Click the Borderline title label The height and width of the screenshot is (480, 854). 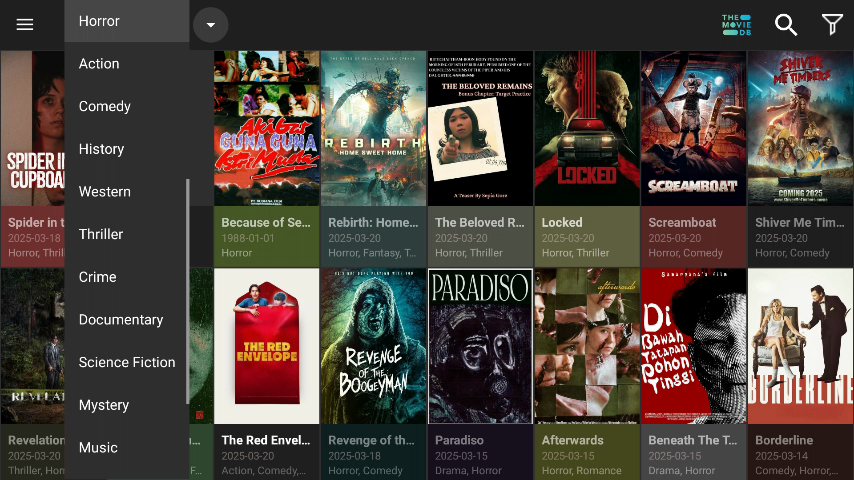click(x=785, y=440)
